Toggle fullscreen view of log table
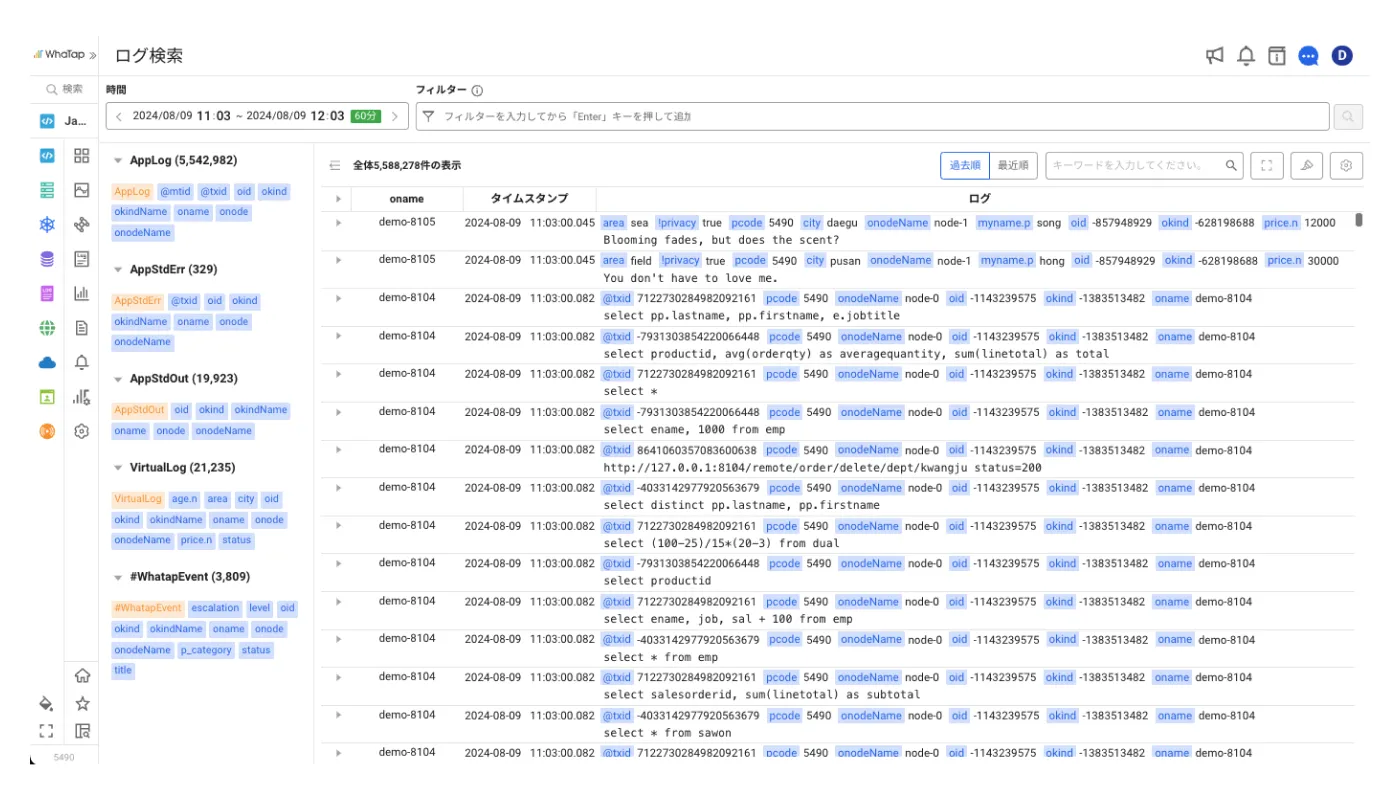 (1267, 166)
